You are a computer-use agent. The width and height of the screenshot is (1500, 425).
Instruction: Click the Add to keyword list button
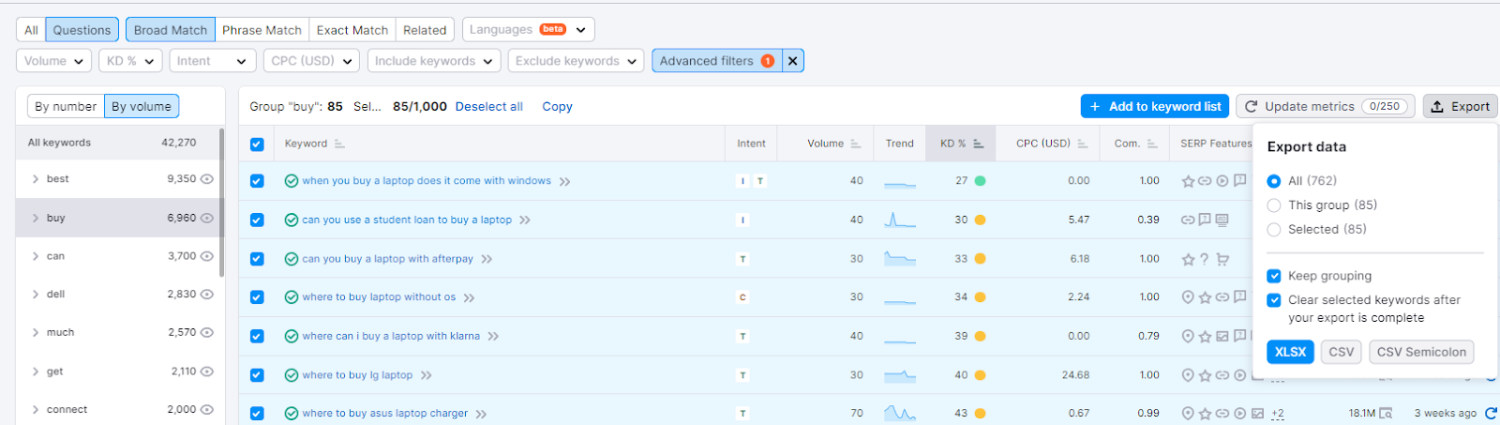tap(1154, 106)
